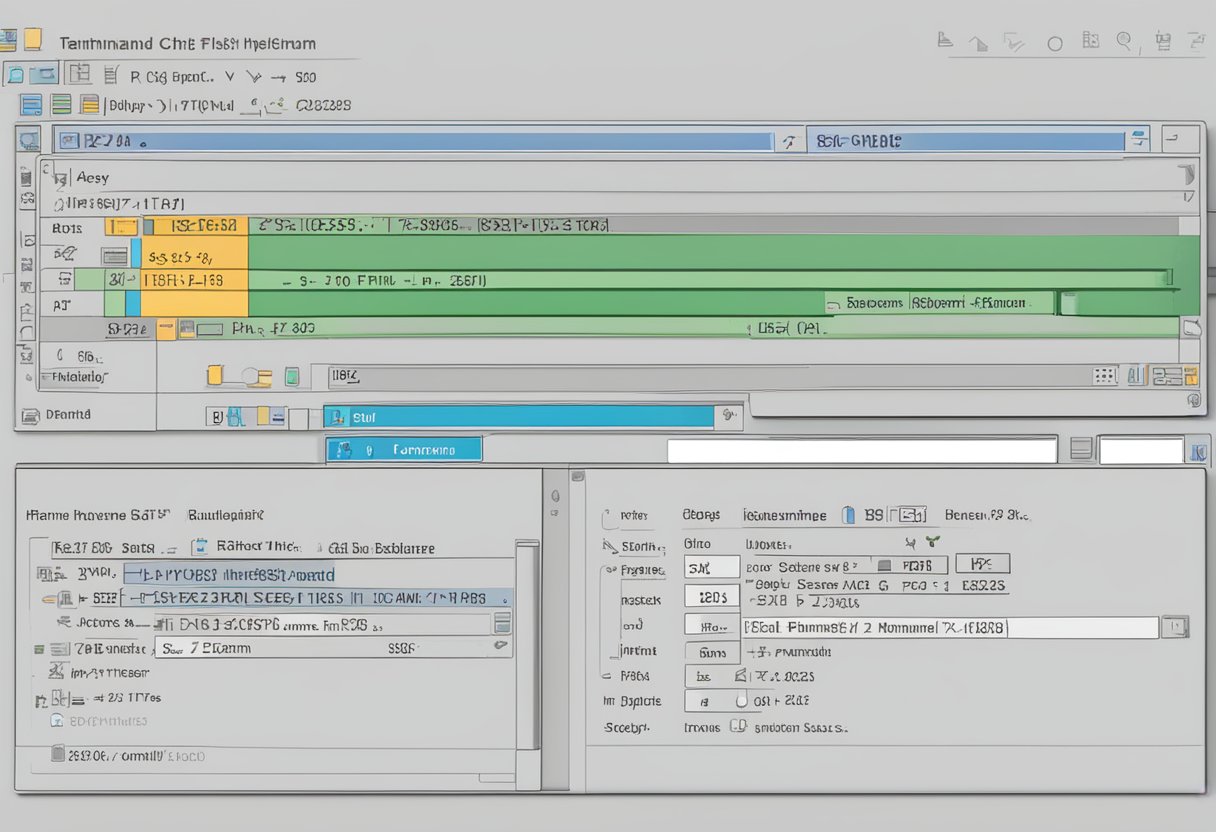The image size is (1216, 832).
Task: Open dropdown button at end of Fbmnssen field
Action: click(1176, 628)
